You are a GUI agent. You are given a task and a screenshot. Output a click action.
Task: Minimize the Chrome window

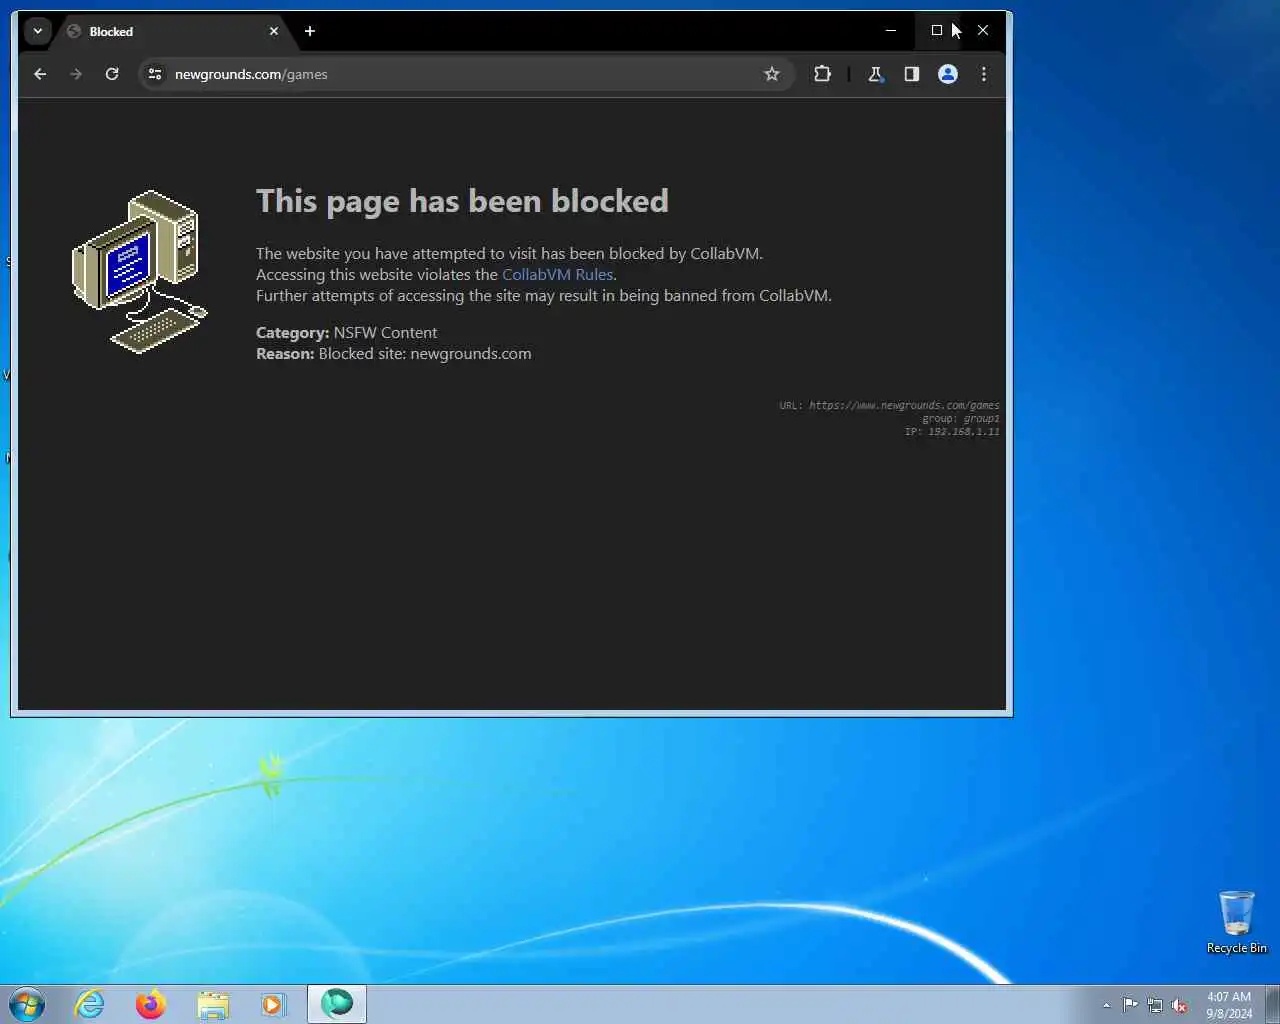tap(891, 30)
